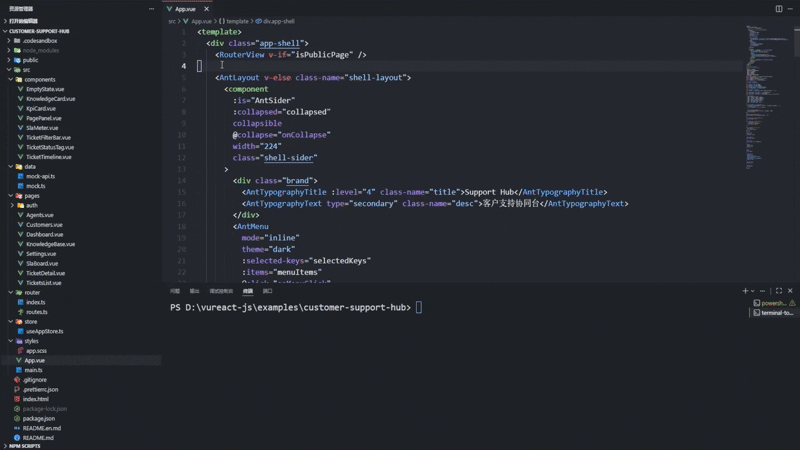
Task: Split the editor to the right
Action: click(779, 9)
